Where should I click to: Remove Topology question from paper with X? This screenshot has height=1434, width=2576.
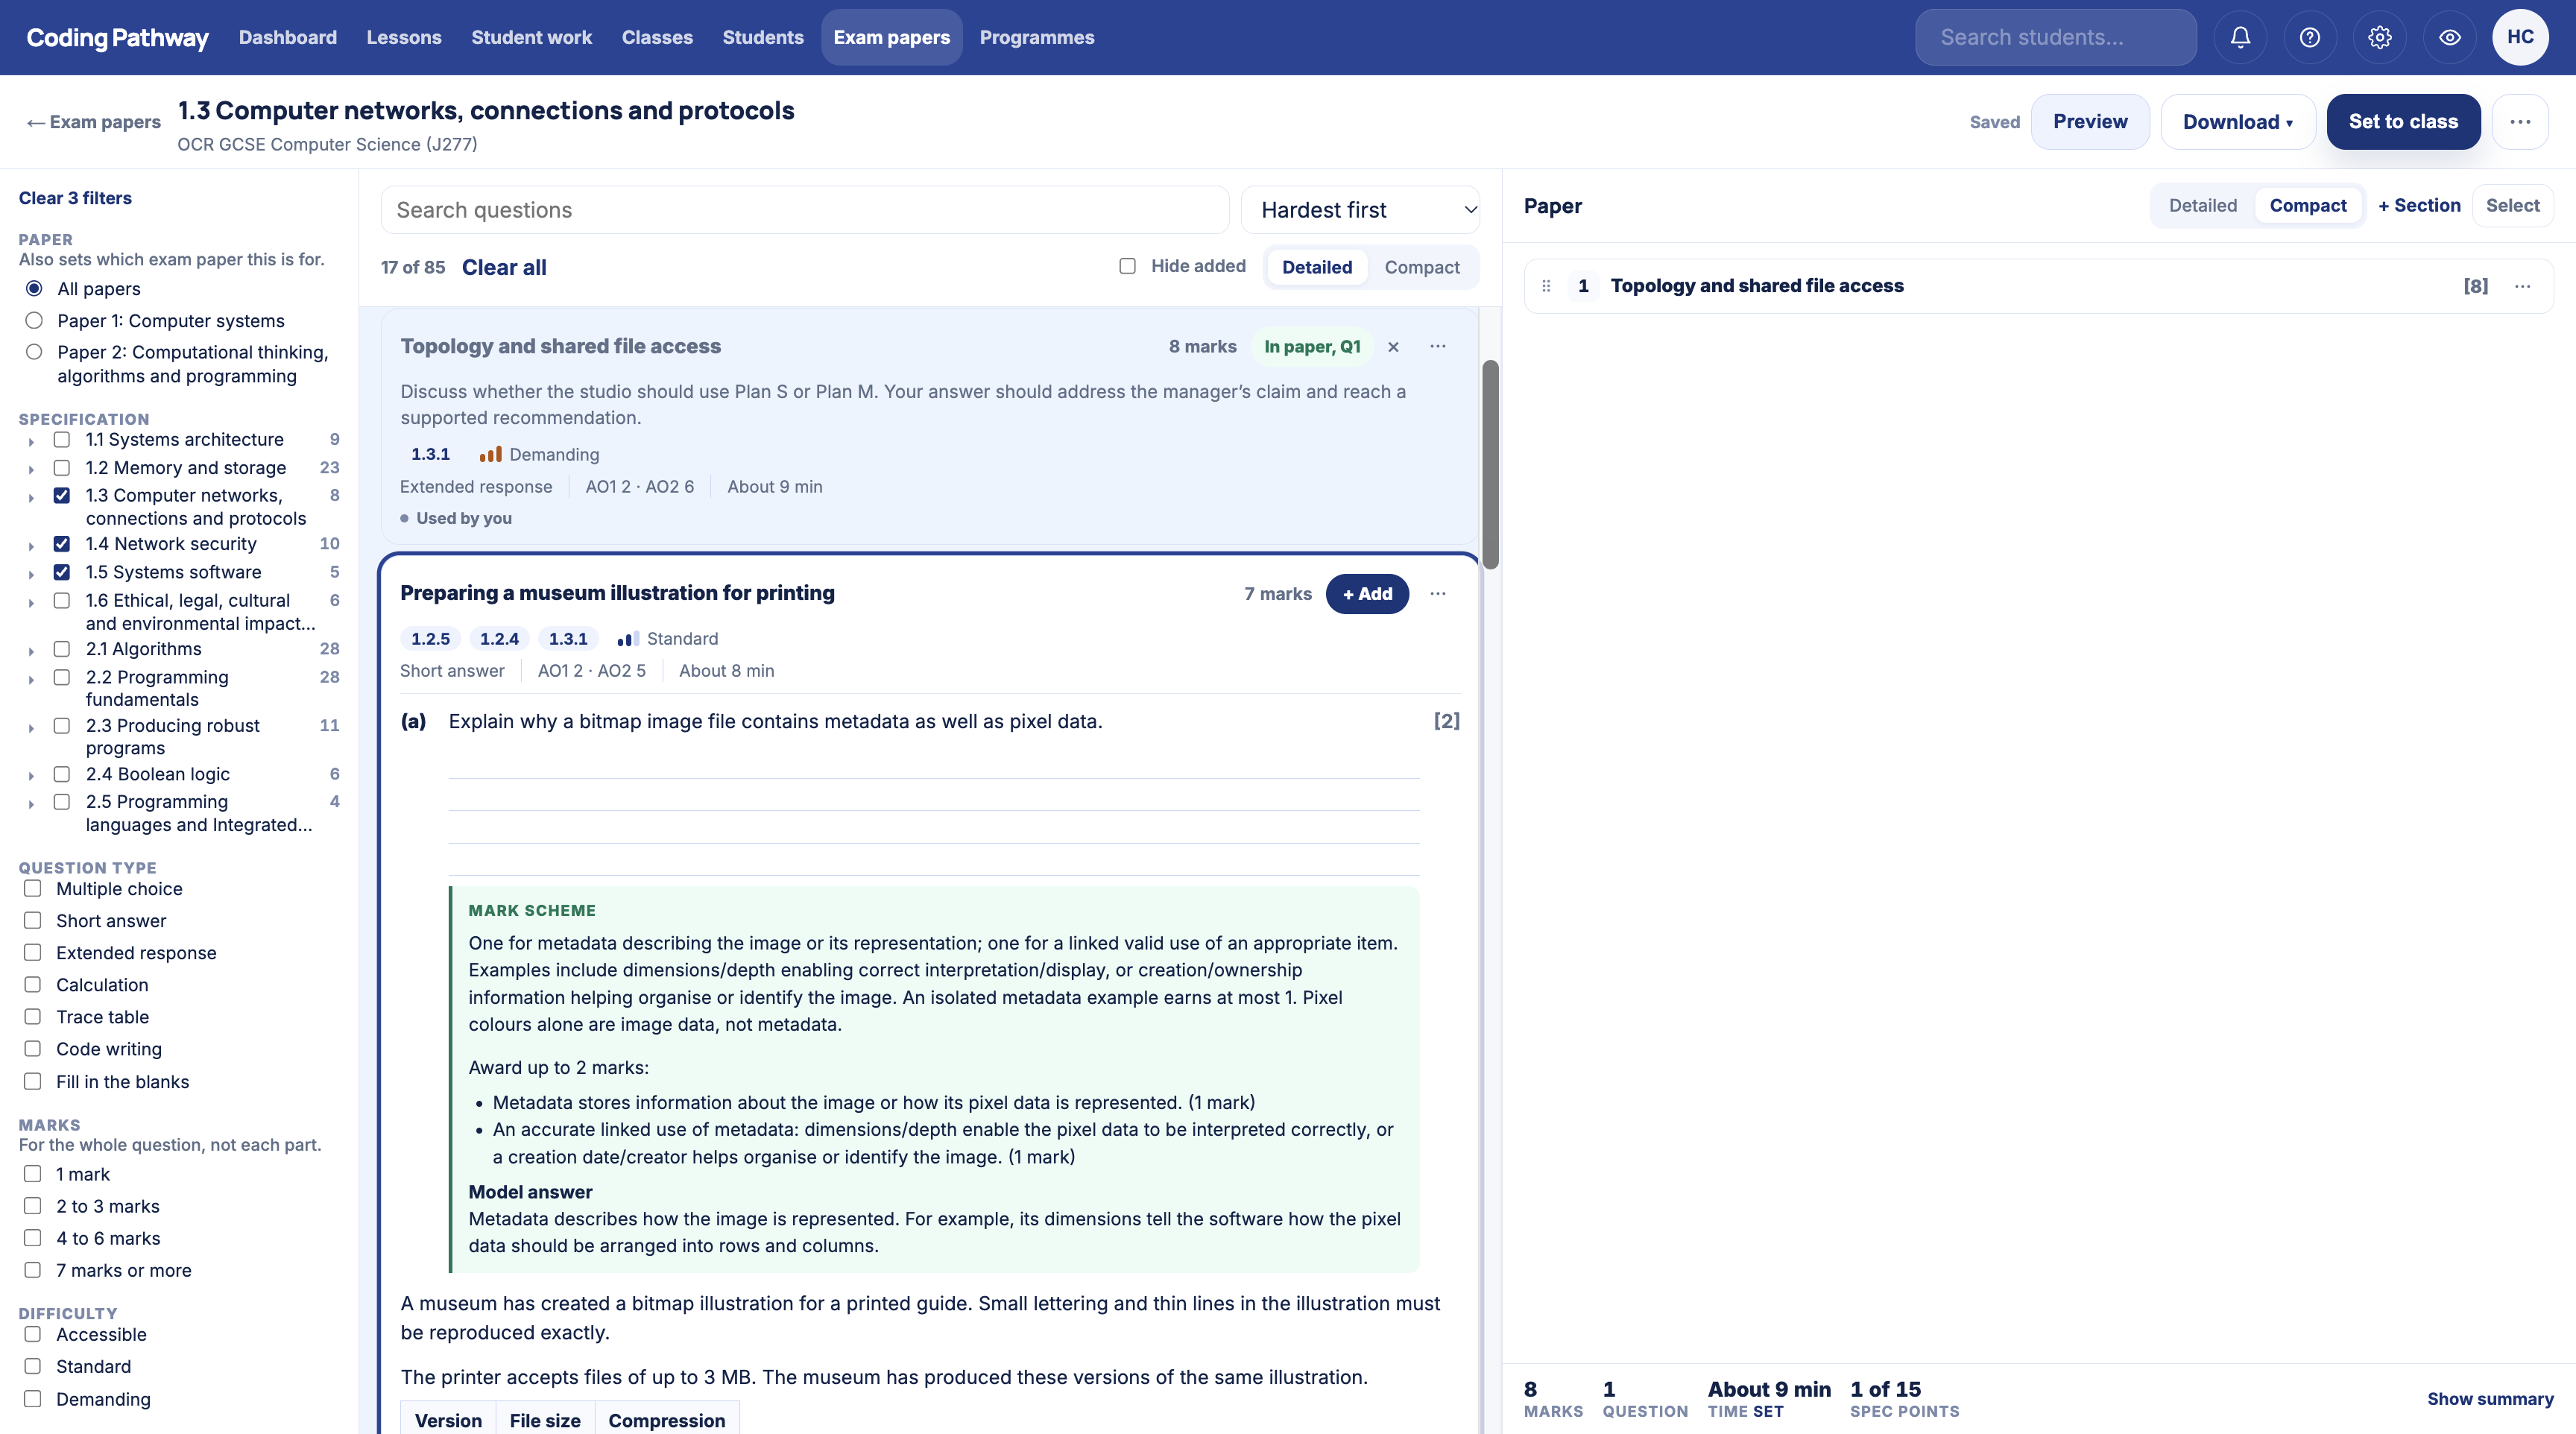1393,347
